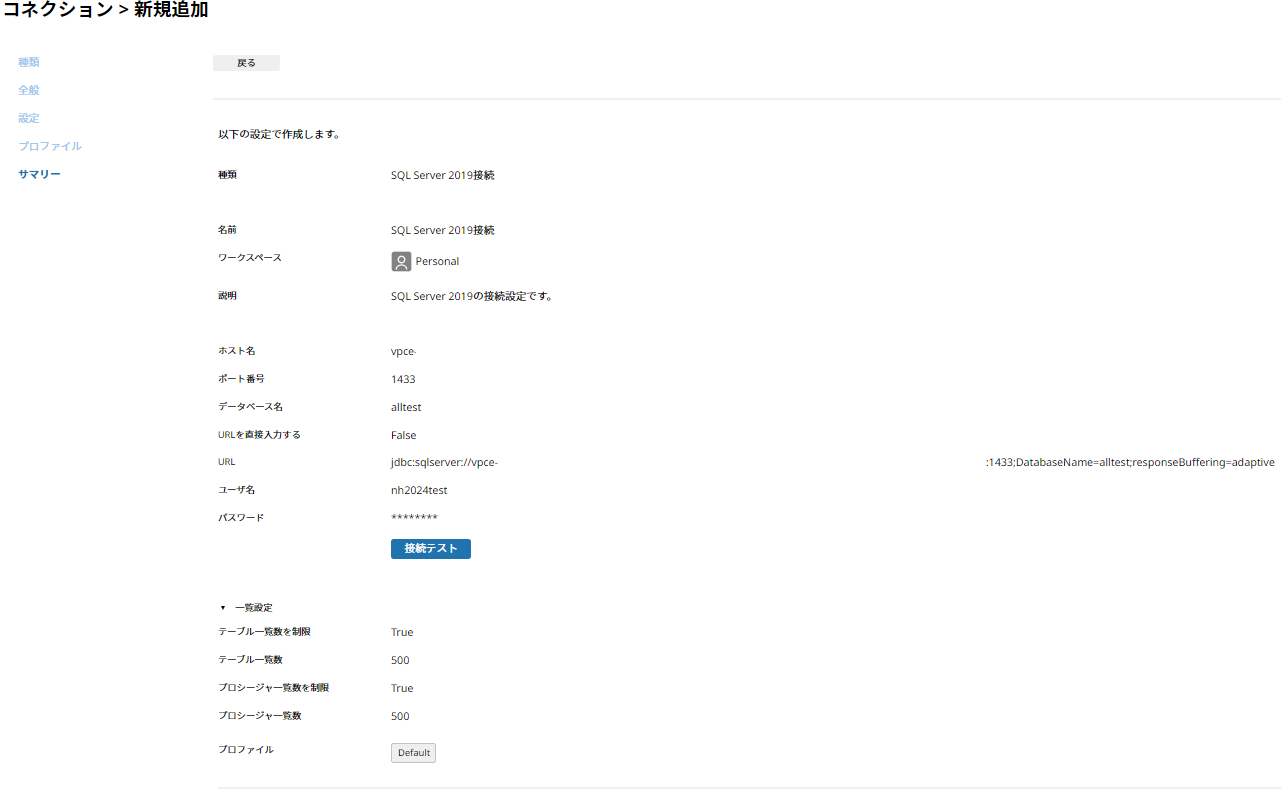Click the False value for URLを直接入力する
The height and width of the screenshot is (806, 1281).
pos(404,436)
